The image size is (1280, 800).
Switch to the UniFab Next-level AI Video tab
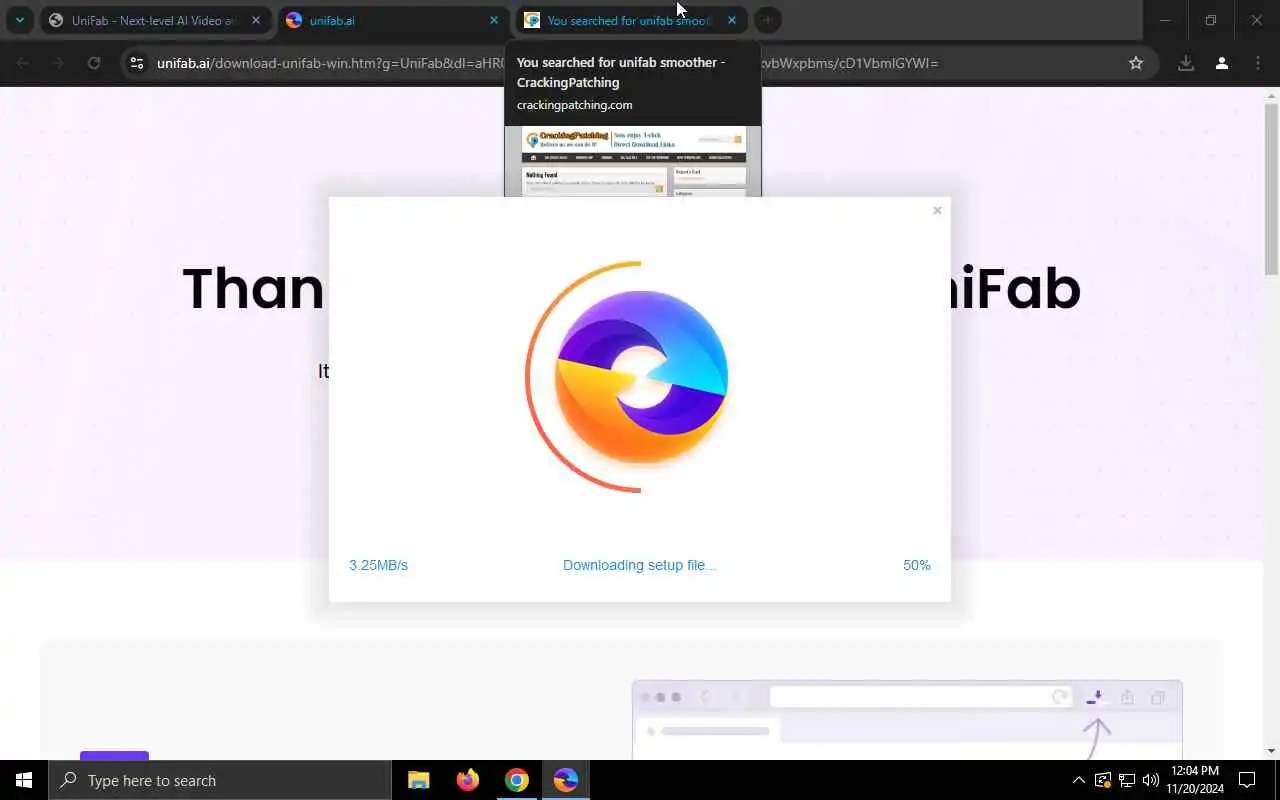(155, 20)
